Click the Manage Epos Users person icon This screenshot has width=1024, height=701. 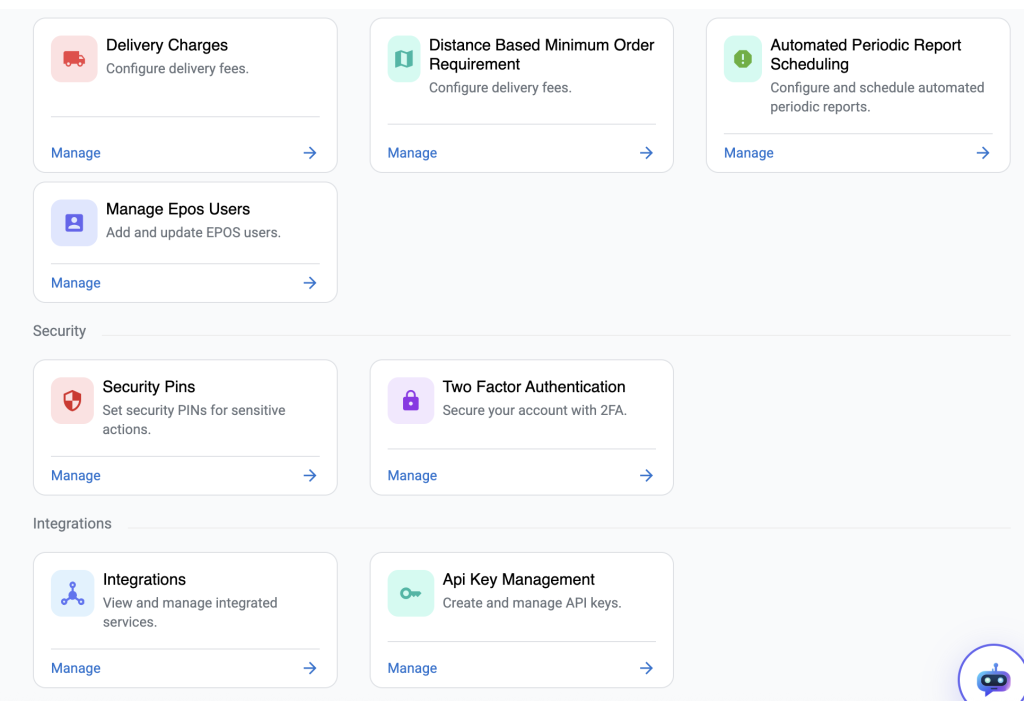click(x=74, y=223)
